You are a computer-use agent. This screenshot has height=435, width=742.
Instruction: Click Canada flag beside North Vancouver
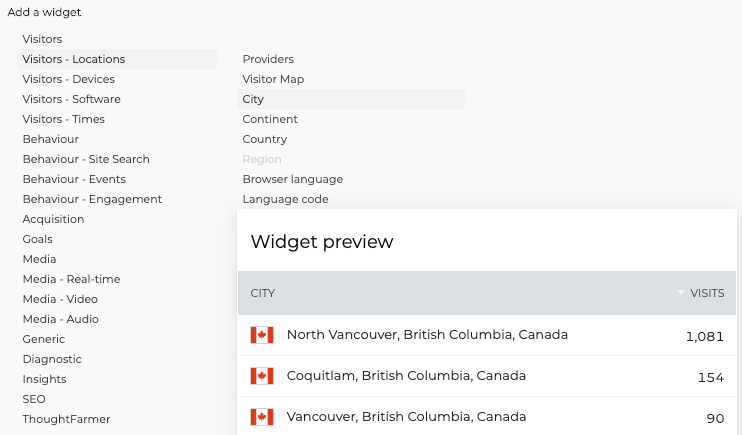[262, 335]
